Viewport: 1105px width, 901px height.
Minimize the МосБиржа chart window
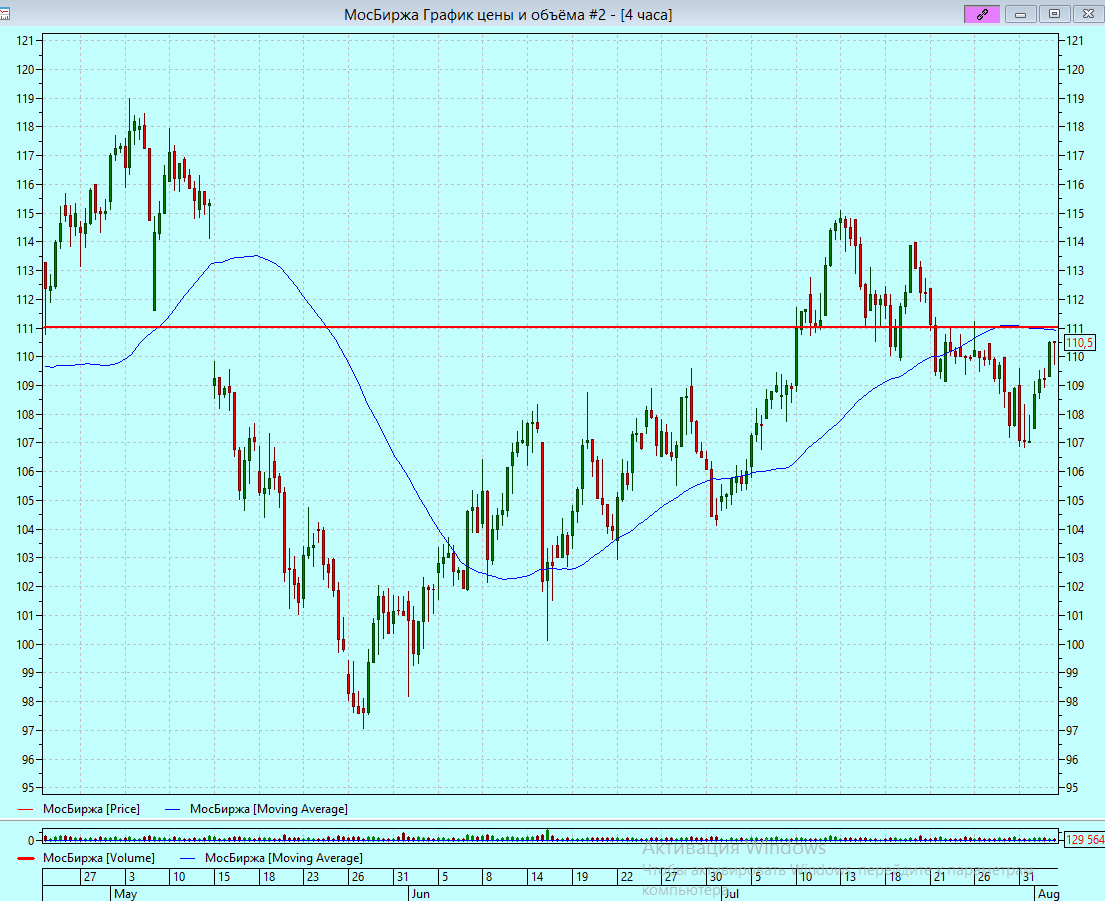[x=1020, y=13]
